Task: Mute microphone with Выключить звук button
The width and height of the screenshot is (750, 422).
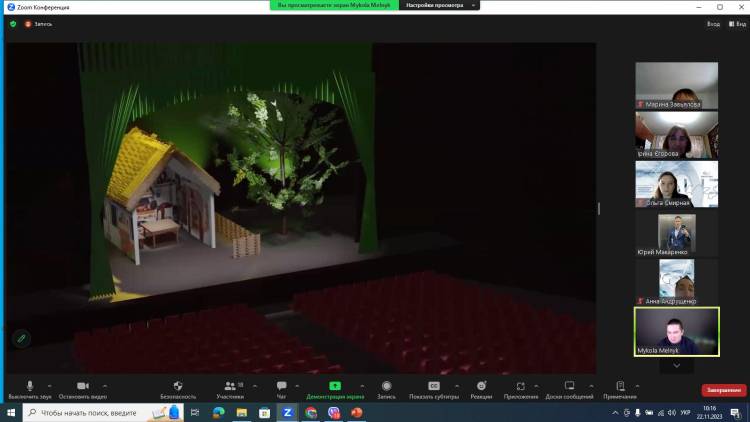Action: 29,386
